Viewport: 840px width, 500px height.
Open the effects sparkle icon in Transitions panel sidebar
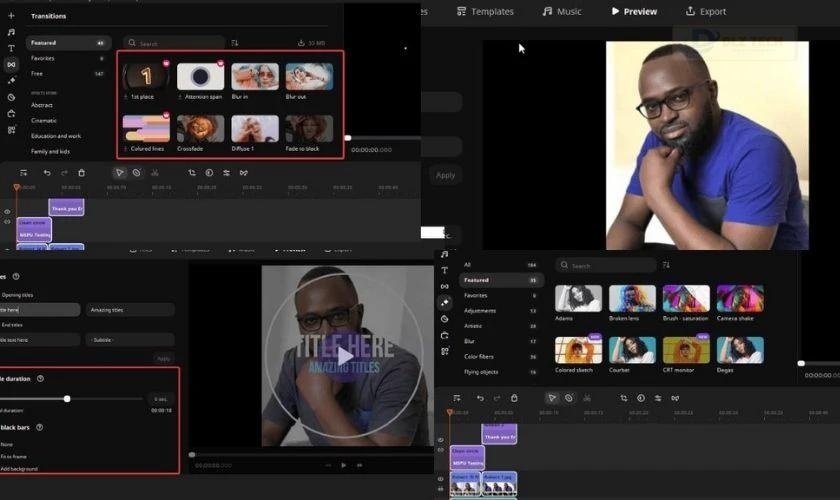pyautogui.click(x=11, y=81)
